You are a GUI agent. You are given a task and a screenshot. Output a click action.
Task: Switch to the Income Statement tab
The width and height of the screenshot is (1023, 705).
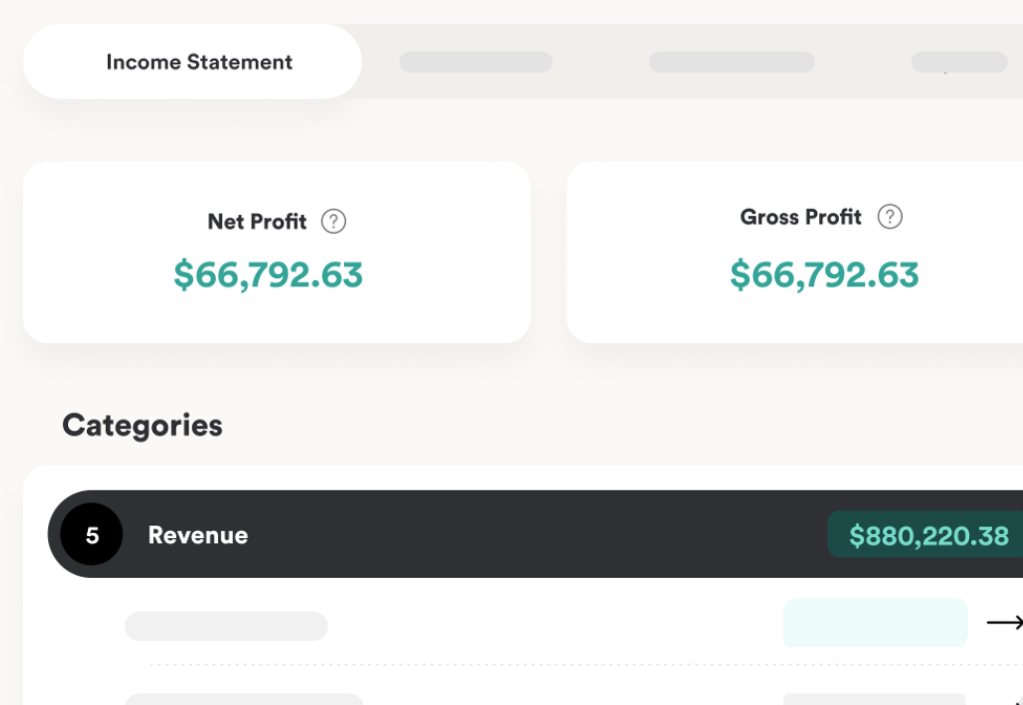(198, 61)
